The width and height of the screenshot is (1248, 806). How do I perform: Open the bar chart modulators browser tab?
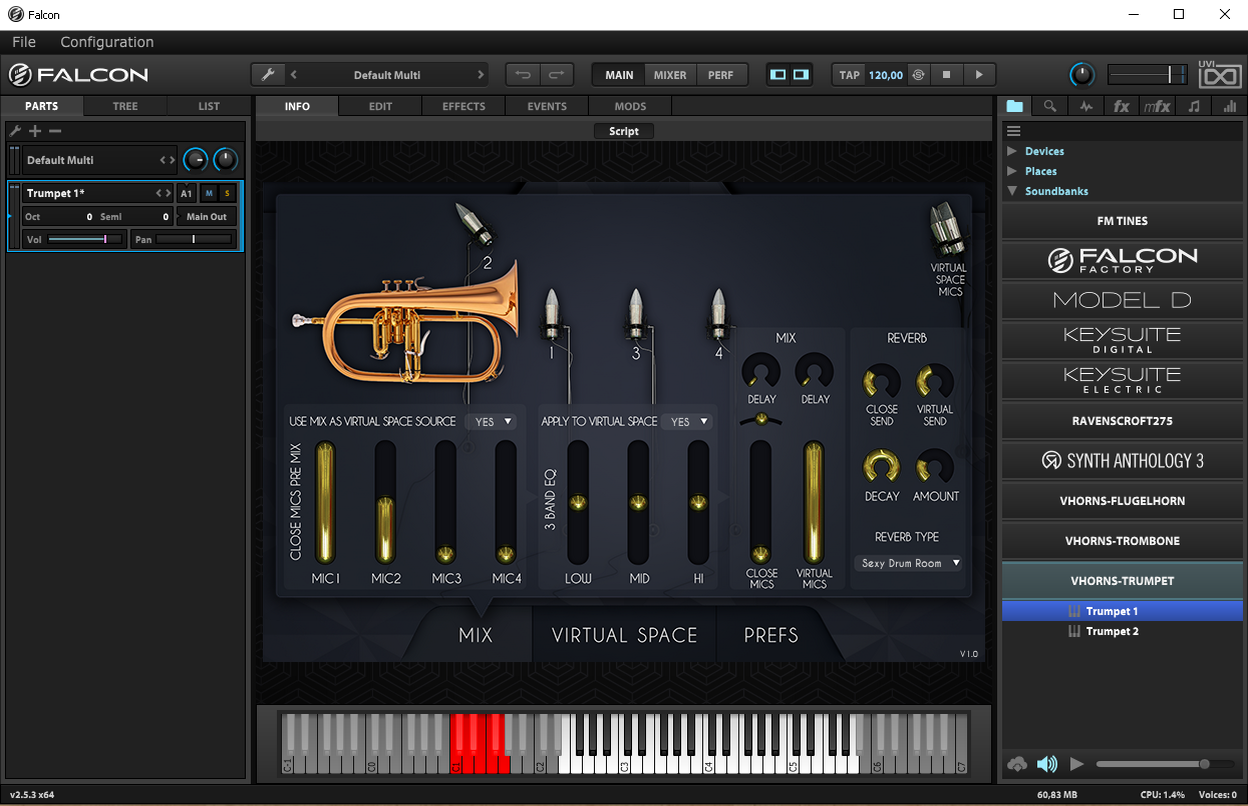1229,106
